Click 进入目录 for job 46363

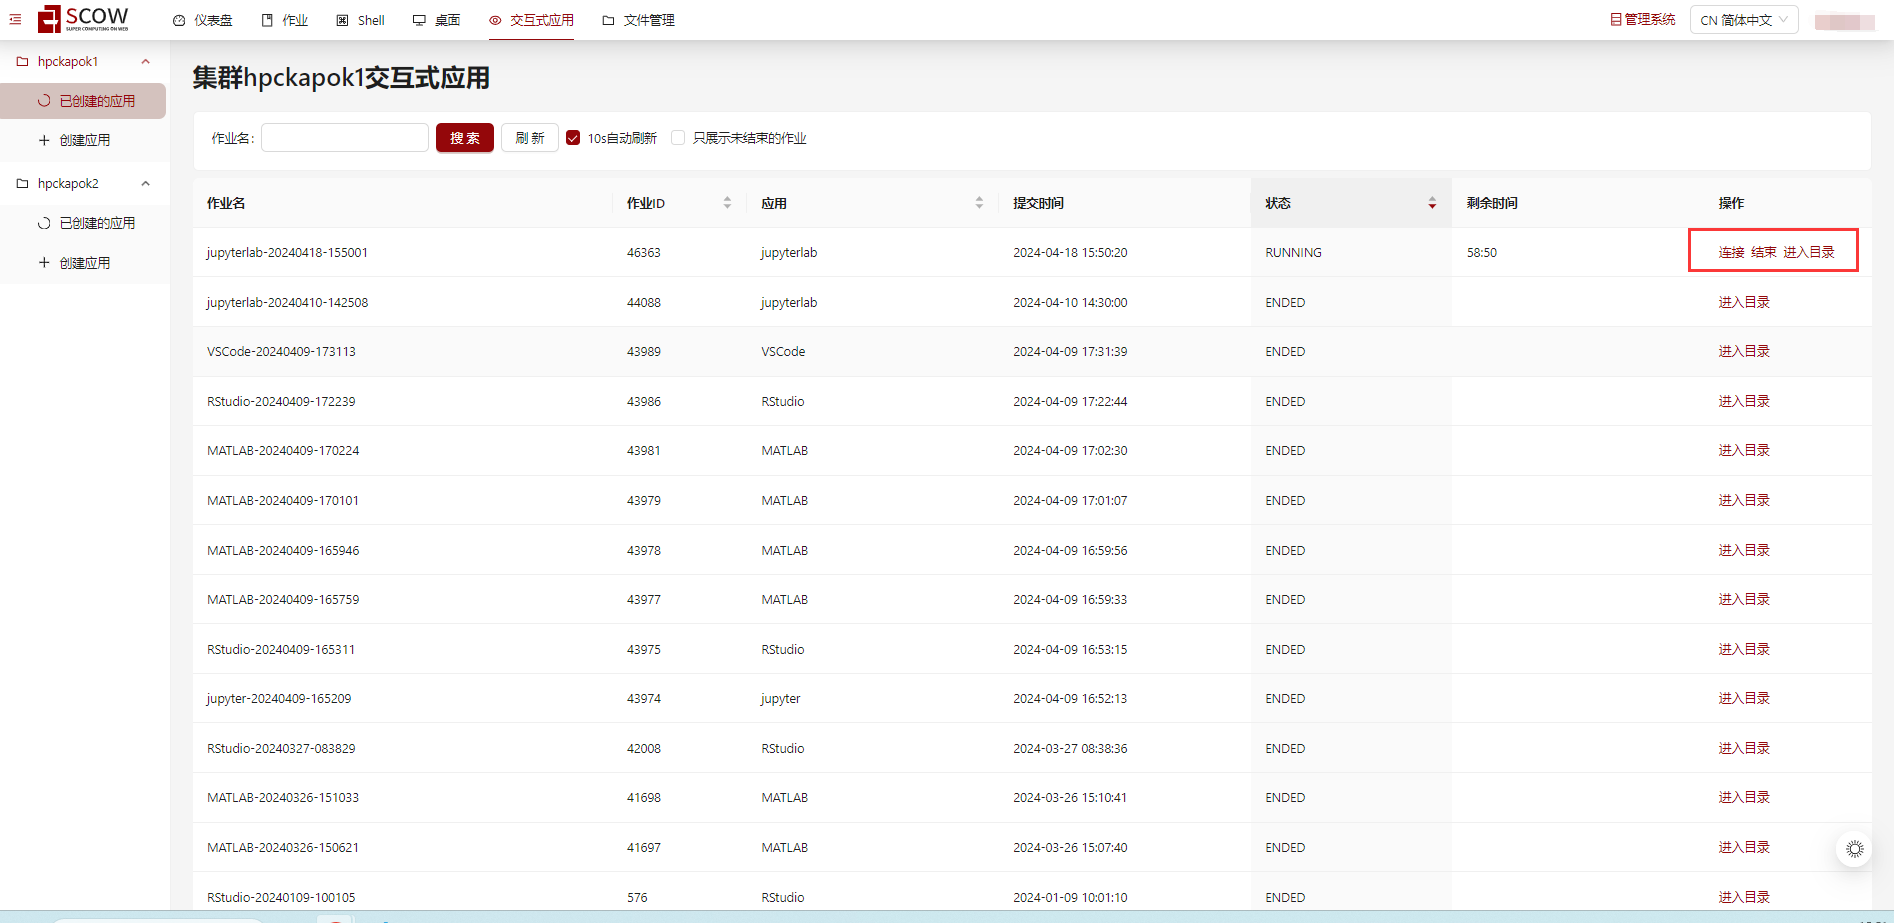(1809, 253)
